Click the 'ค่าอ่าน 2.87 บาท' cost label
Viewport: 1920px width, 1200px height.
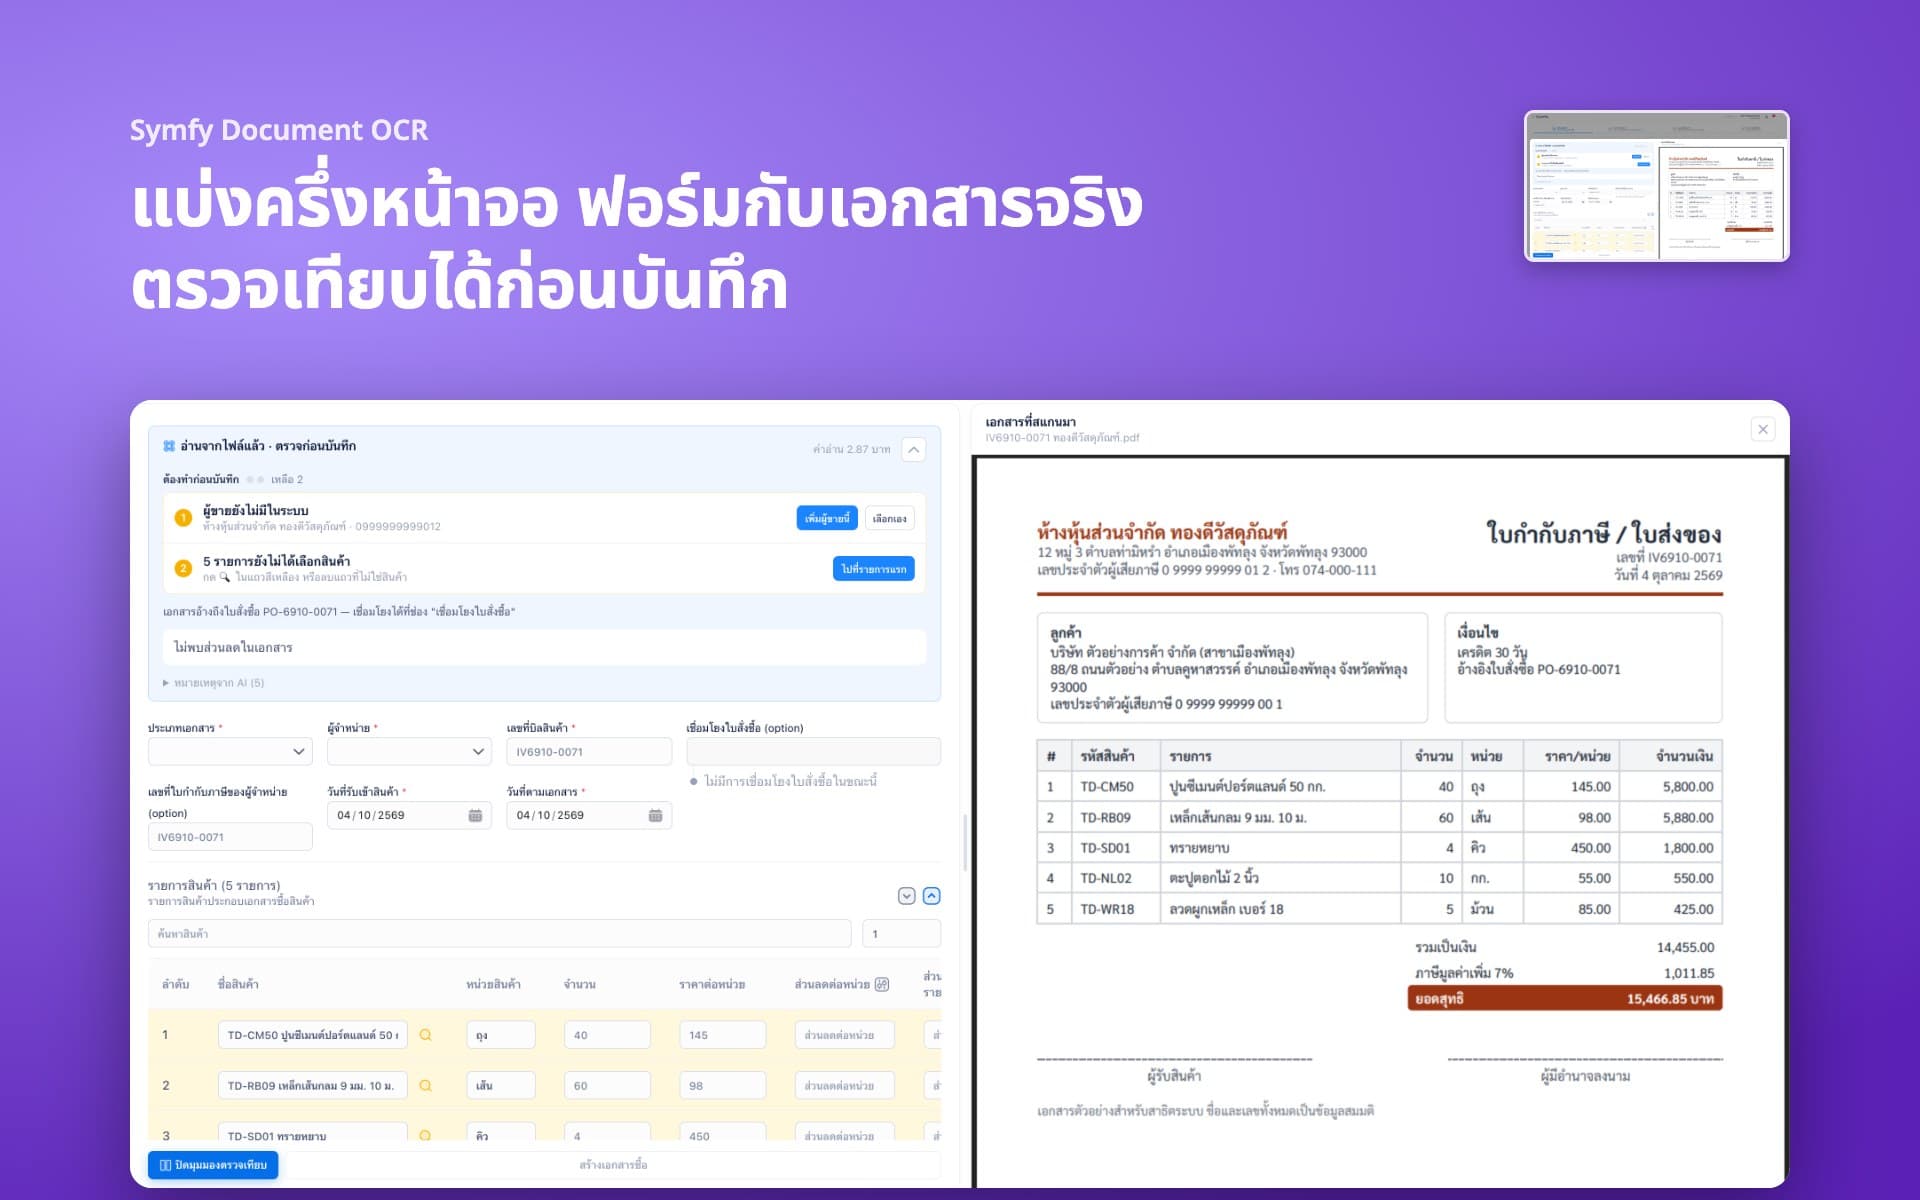(851, 450)
